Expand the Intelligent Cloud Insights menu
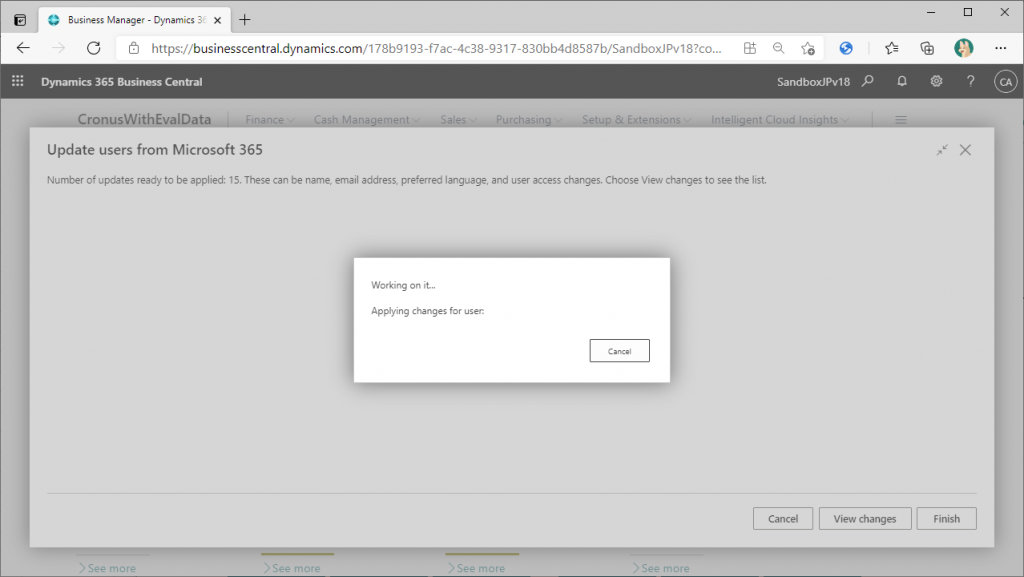Image resolution: width=1024 pixels, height=577 pixels. [780, 119]
